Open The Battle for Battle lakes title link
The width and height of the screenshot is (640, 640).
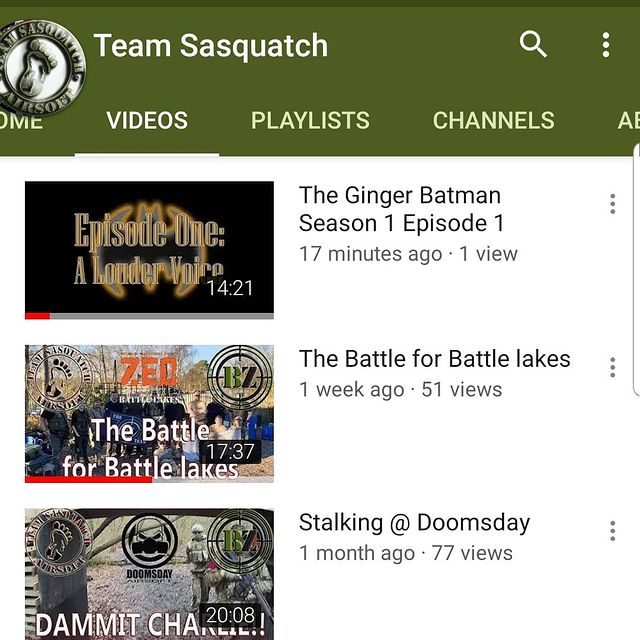tap(434, 359)
